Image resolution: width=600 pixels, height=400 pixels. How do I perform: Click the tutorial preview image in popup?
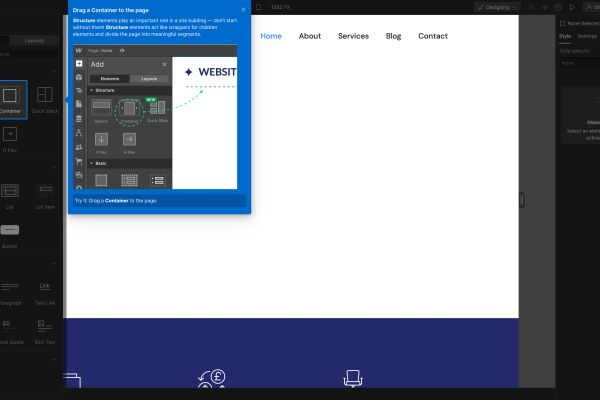click(x=155, y=117)
